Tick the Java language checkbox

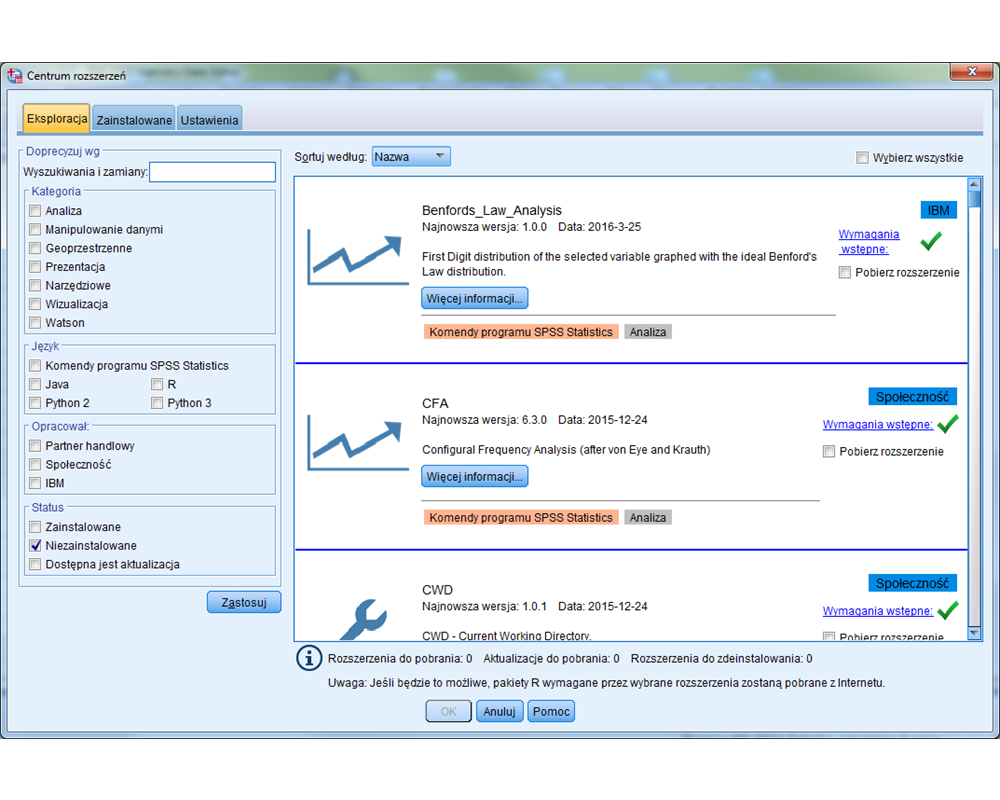[35, 384]
